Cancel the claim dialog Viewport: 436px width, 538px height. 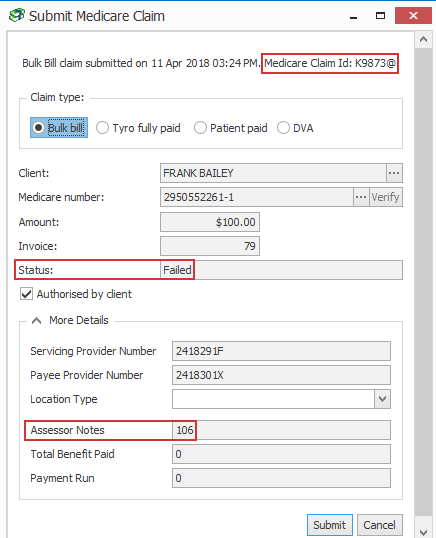click(x=379, y=525)
